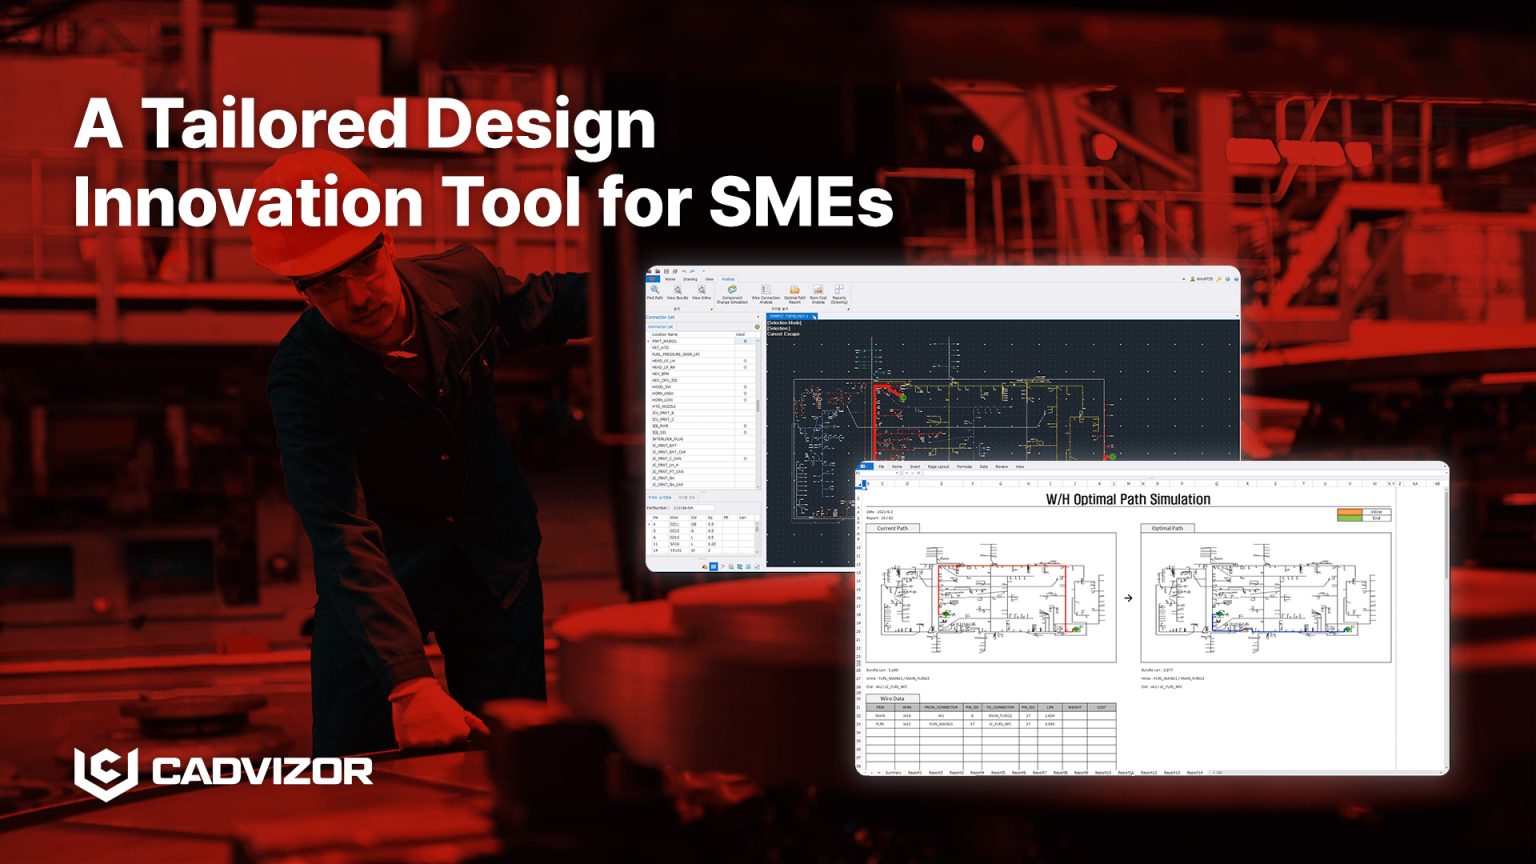Viewport: 1536px width, 864px height.
Task: Collapse the Connector List panel
Action: pos(757,316)
